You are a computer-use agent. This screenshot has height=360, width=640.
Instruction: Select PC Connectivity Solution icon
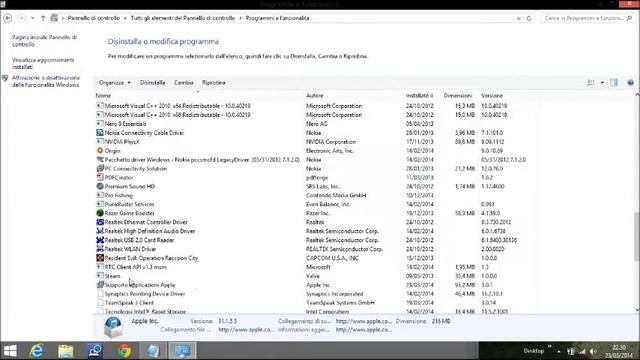pos(100,168)
